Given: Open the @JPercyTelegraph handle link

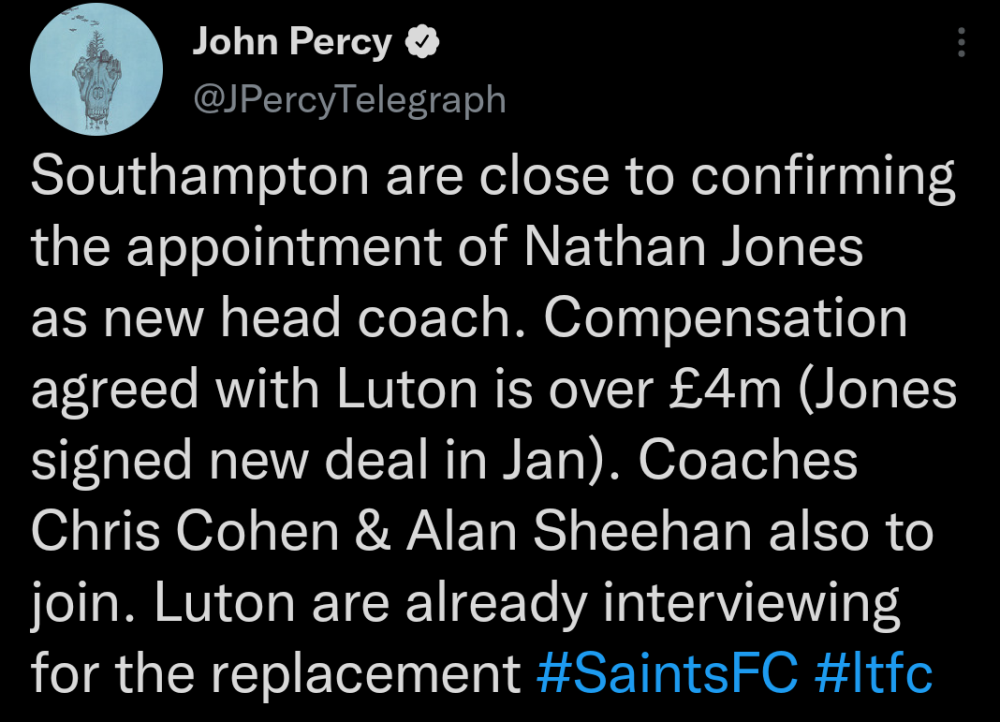Looking at the screenshot, I should pos(348,98).
